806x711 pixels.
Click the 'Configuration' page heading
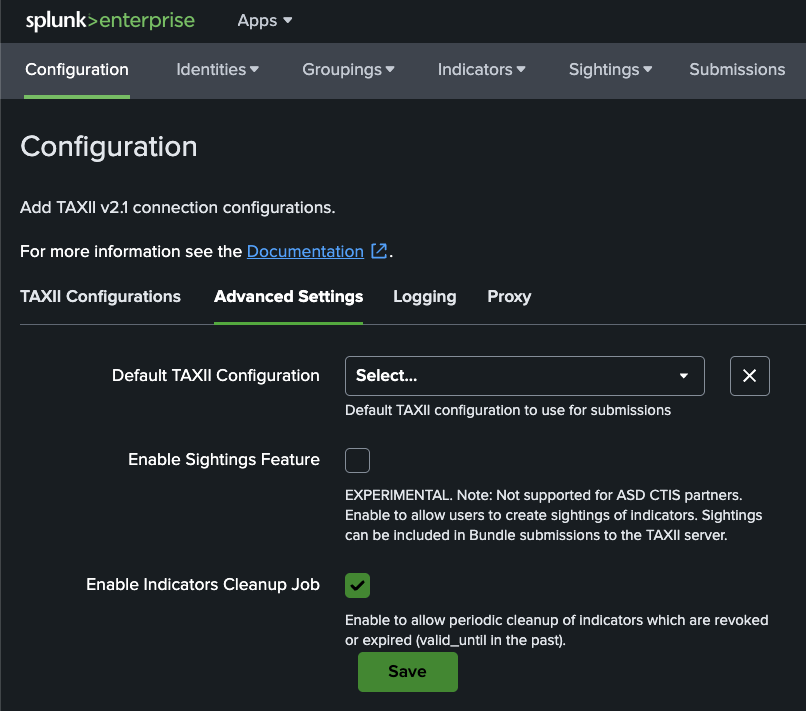tap(108, 147)
